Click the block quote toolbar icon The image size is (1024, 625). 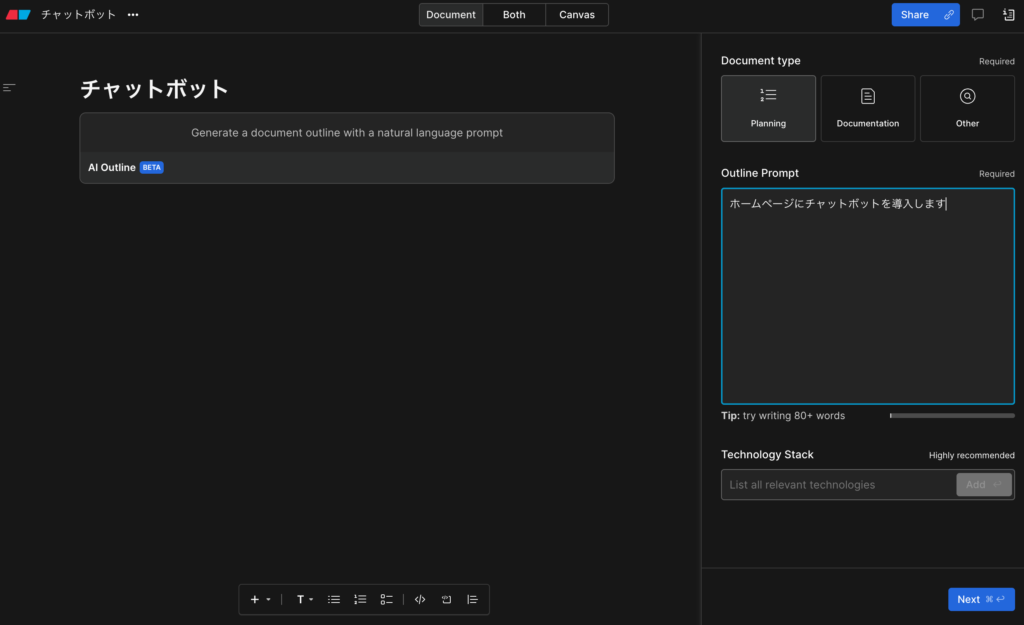coord(472,600)
